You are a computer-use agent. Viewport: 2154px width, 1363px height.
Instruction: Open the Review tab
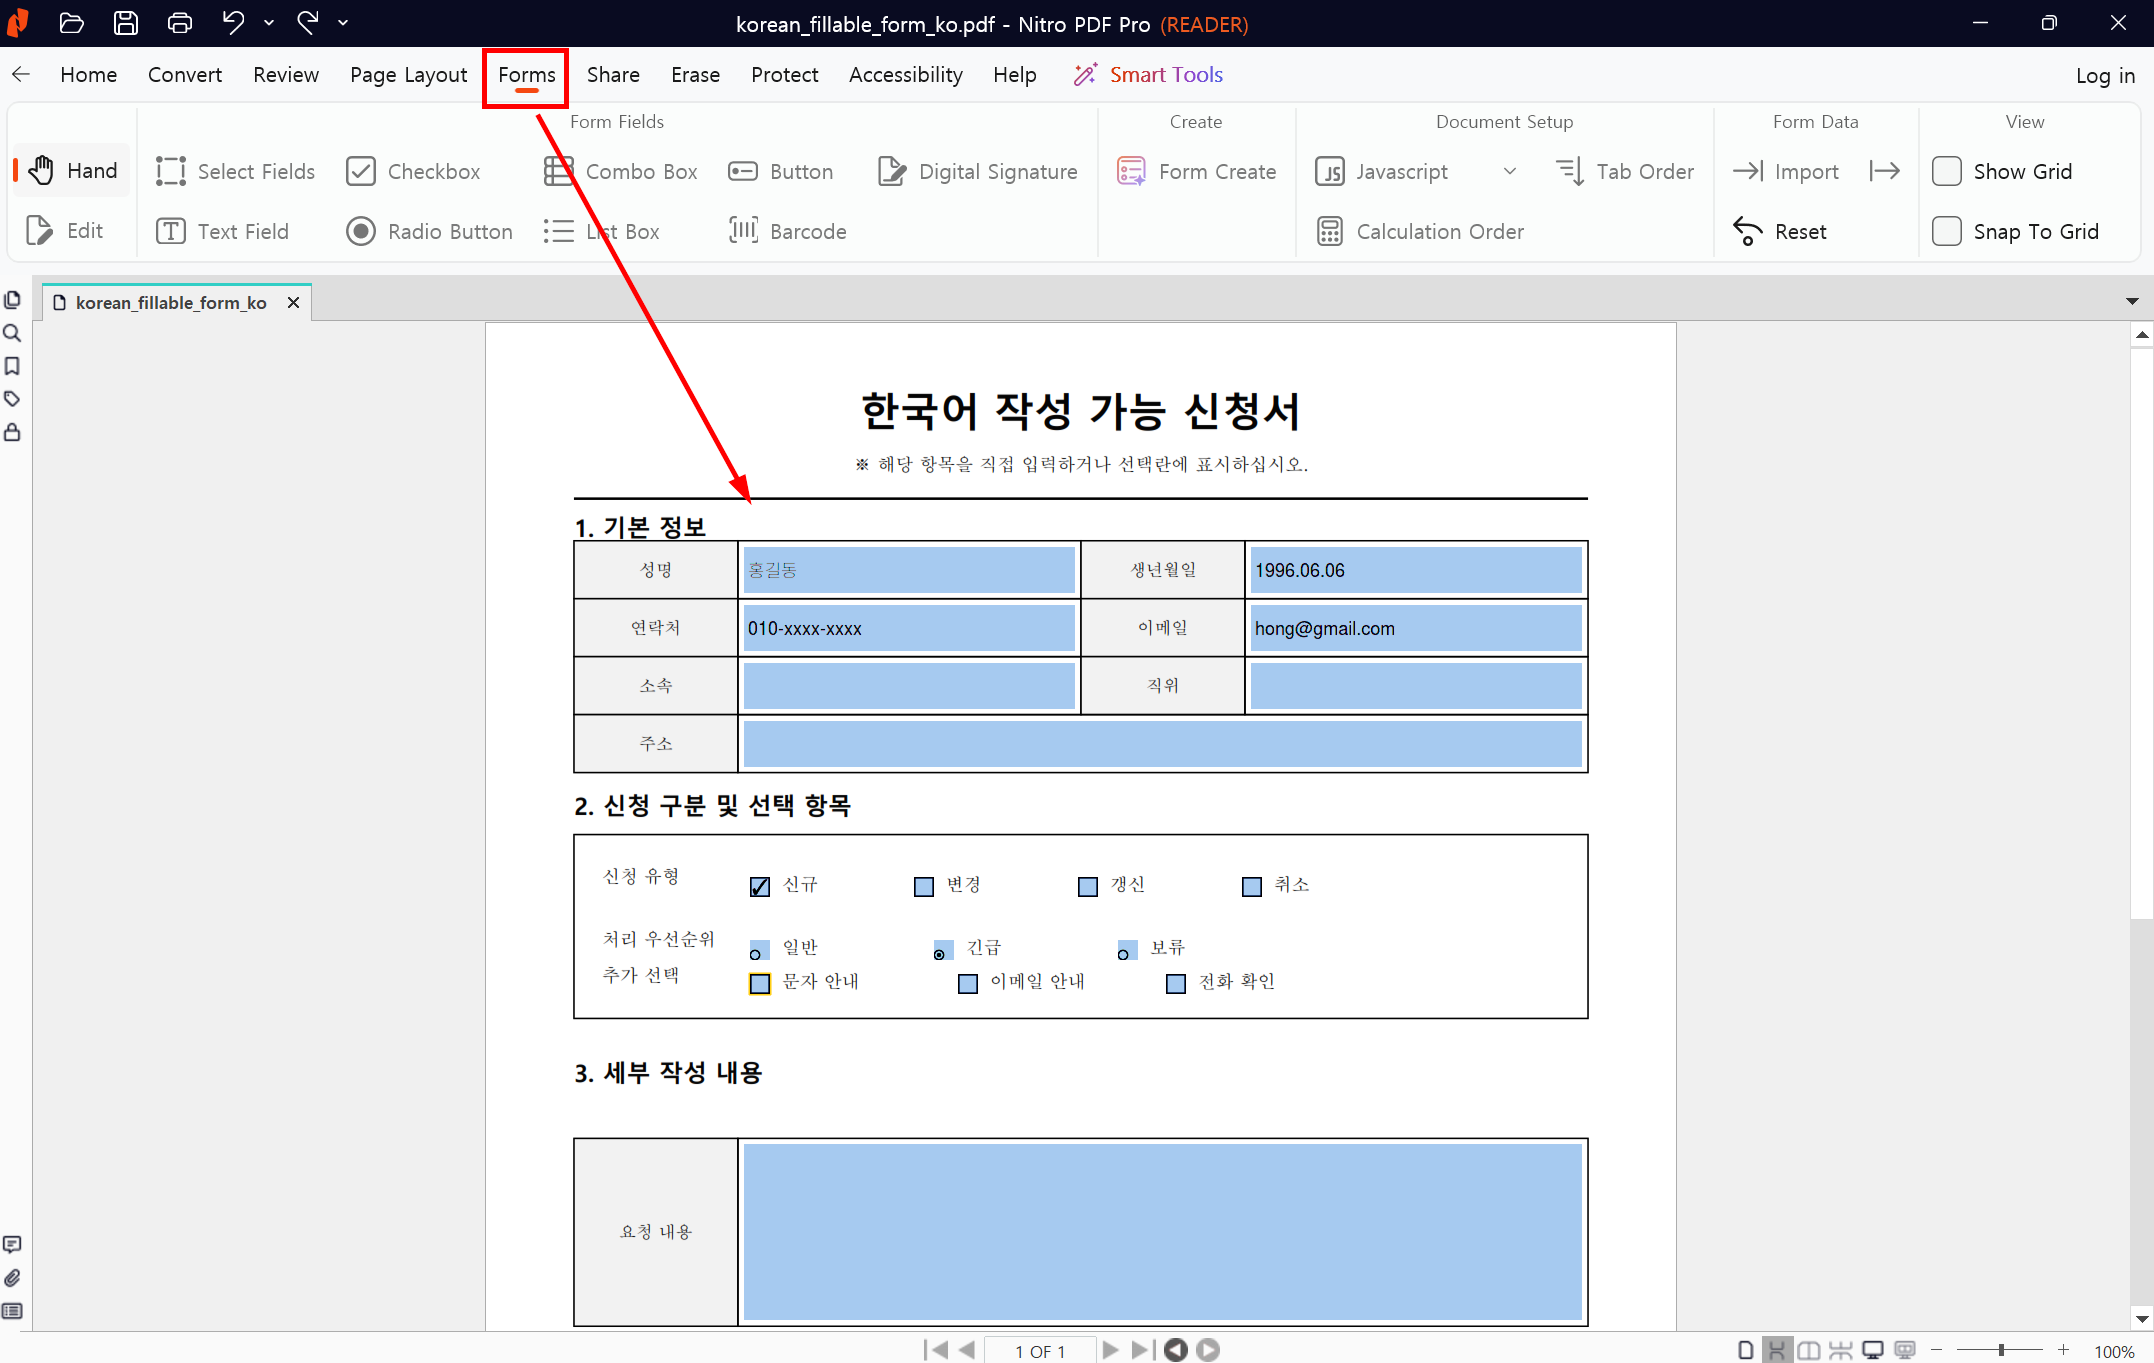coord(286,75)
